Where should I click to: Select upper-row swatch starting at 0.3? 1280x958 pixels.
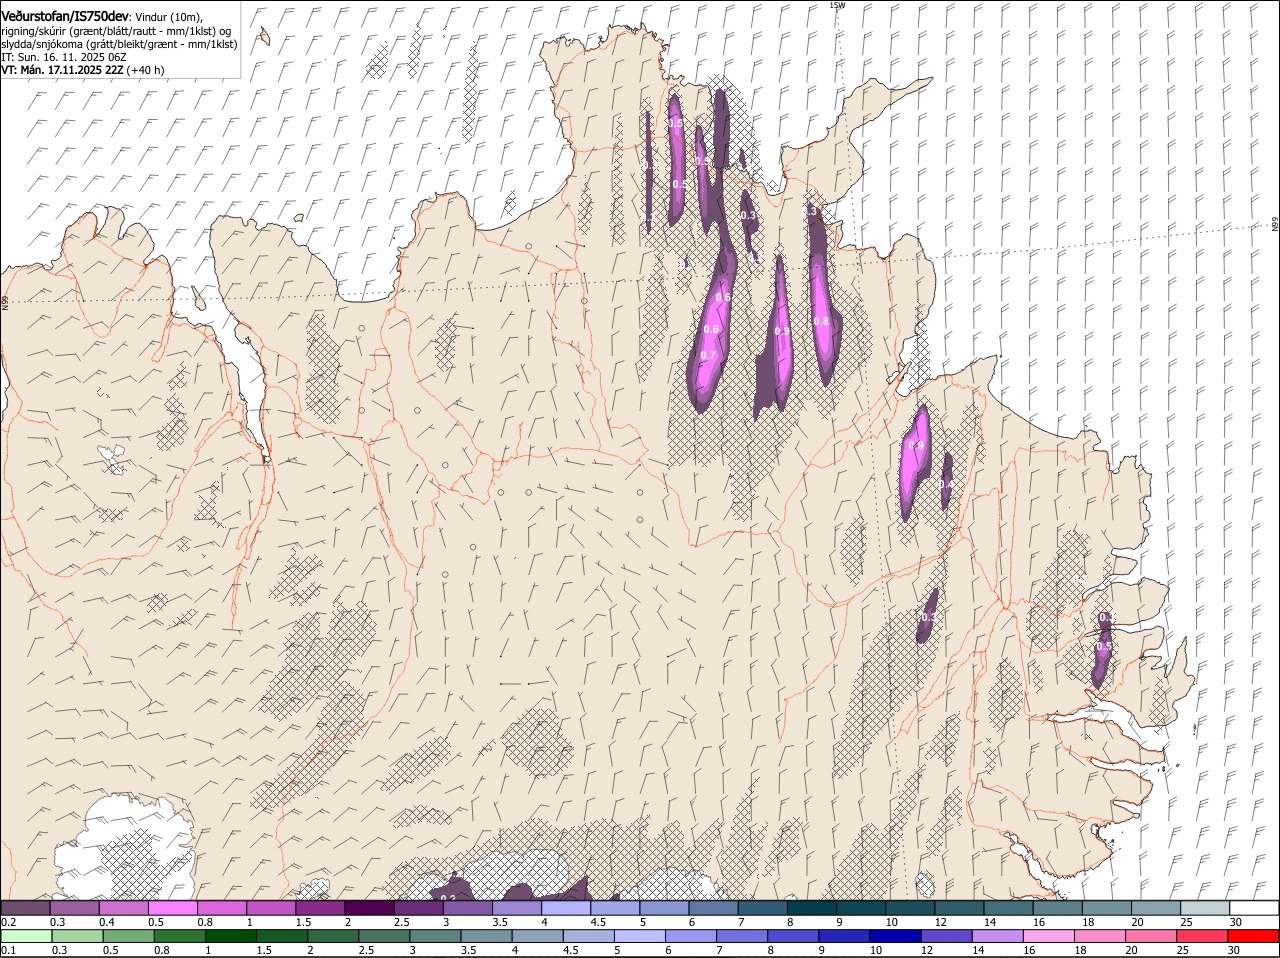coord(75,908)
